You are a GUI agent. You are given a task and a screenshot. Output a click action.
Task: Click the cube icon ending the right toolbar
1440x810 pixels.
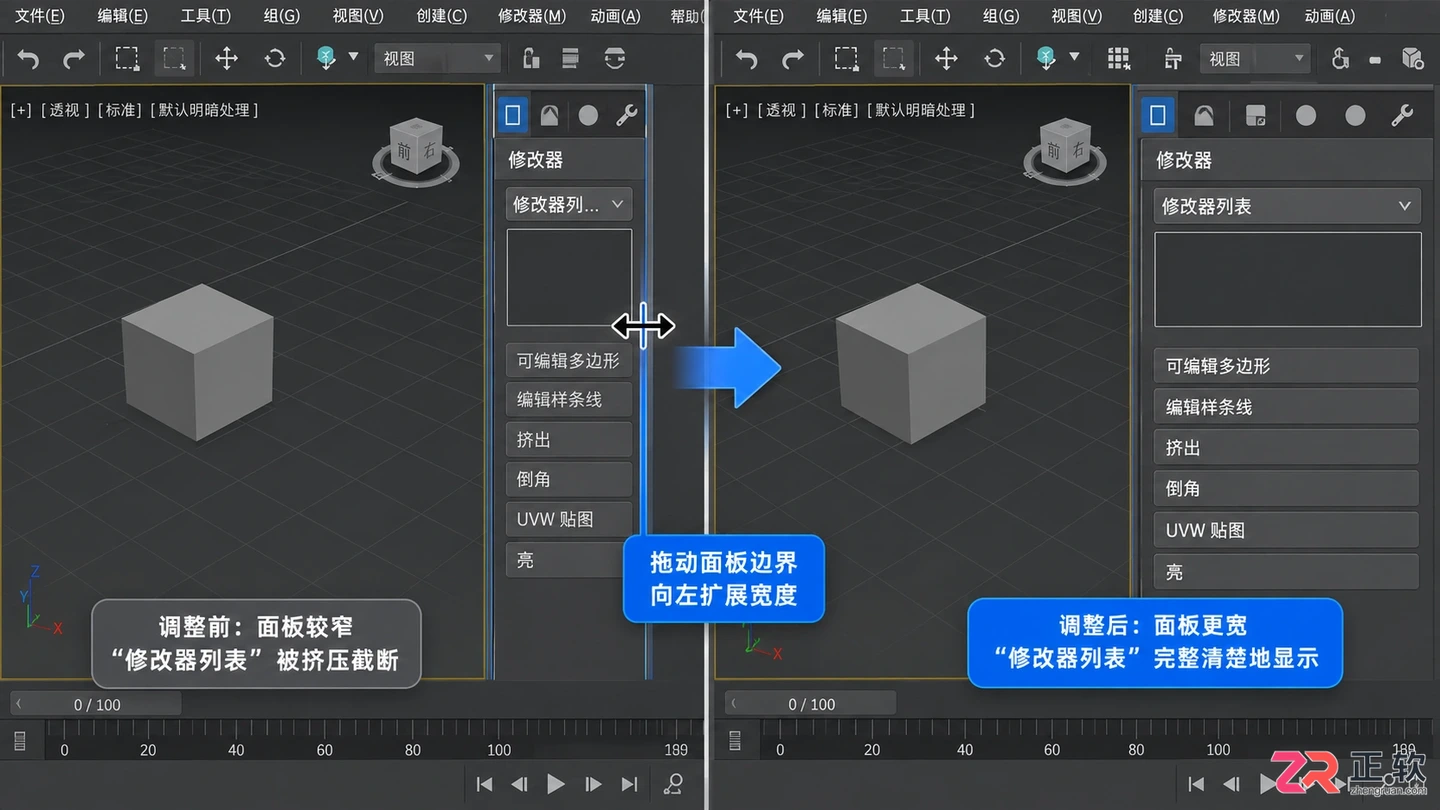click(1412, 59)
